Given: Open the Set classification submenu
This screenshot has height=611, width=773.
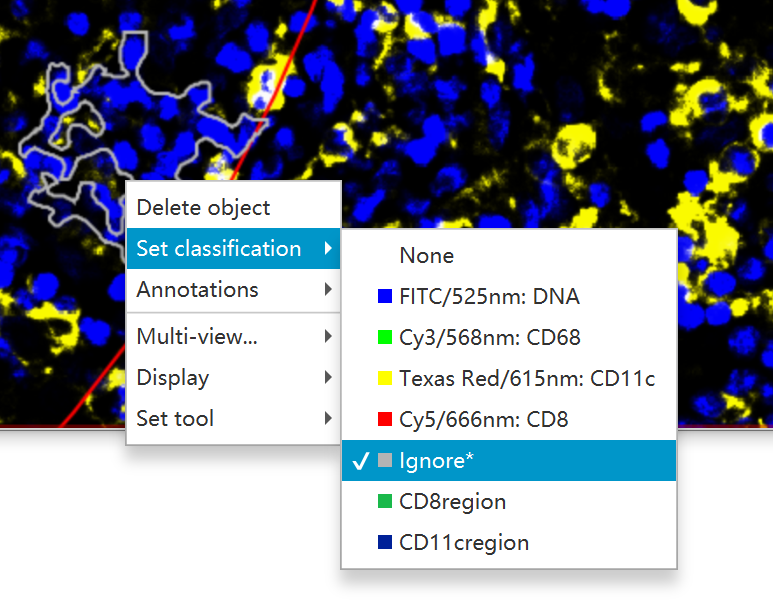Looking at the screenshot, I should 218,249.
